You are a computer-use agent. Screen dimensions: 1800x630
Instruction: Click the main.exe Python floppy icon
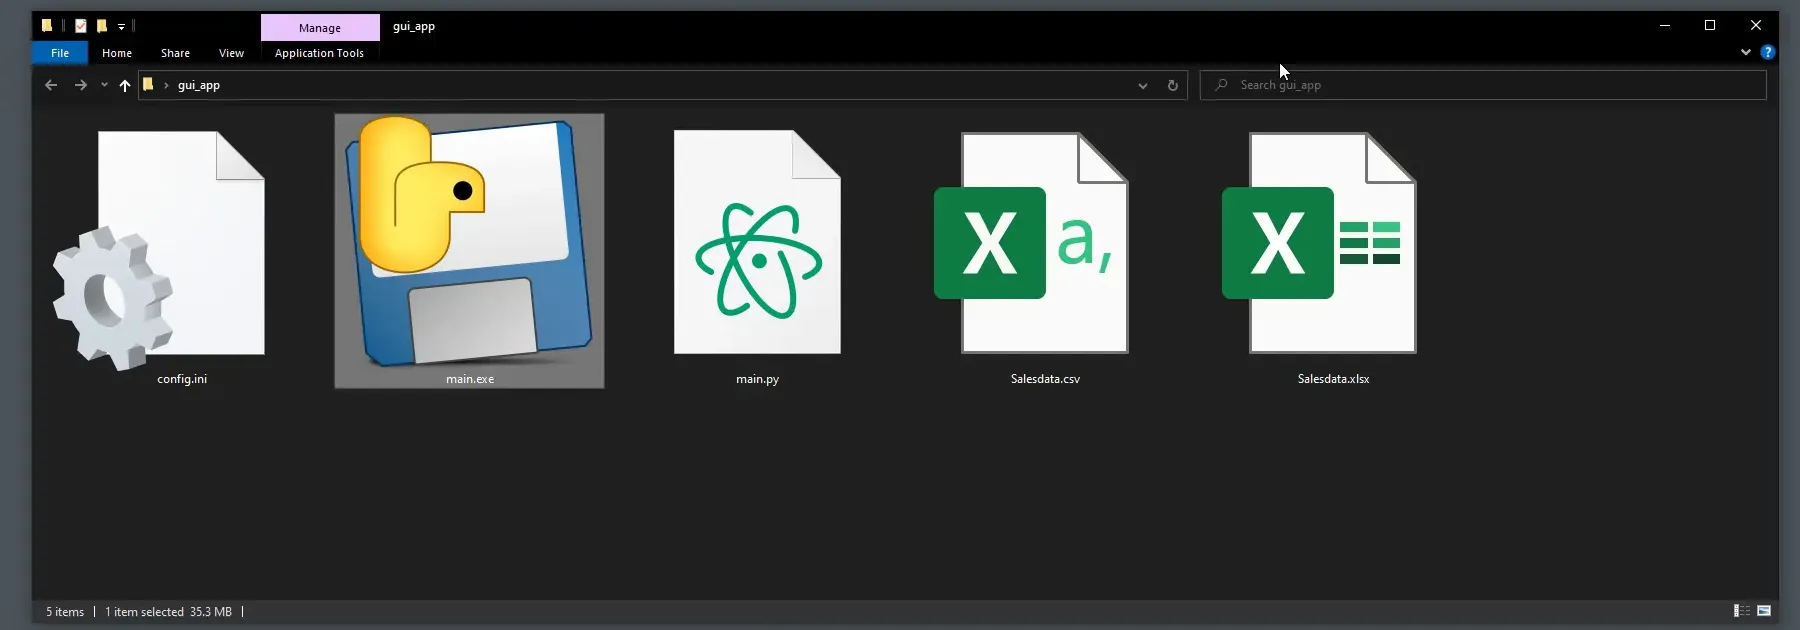pos(469,243)
